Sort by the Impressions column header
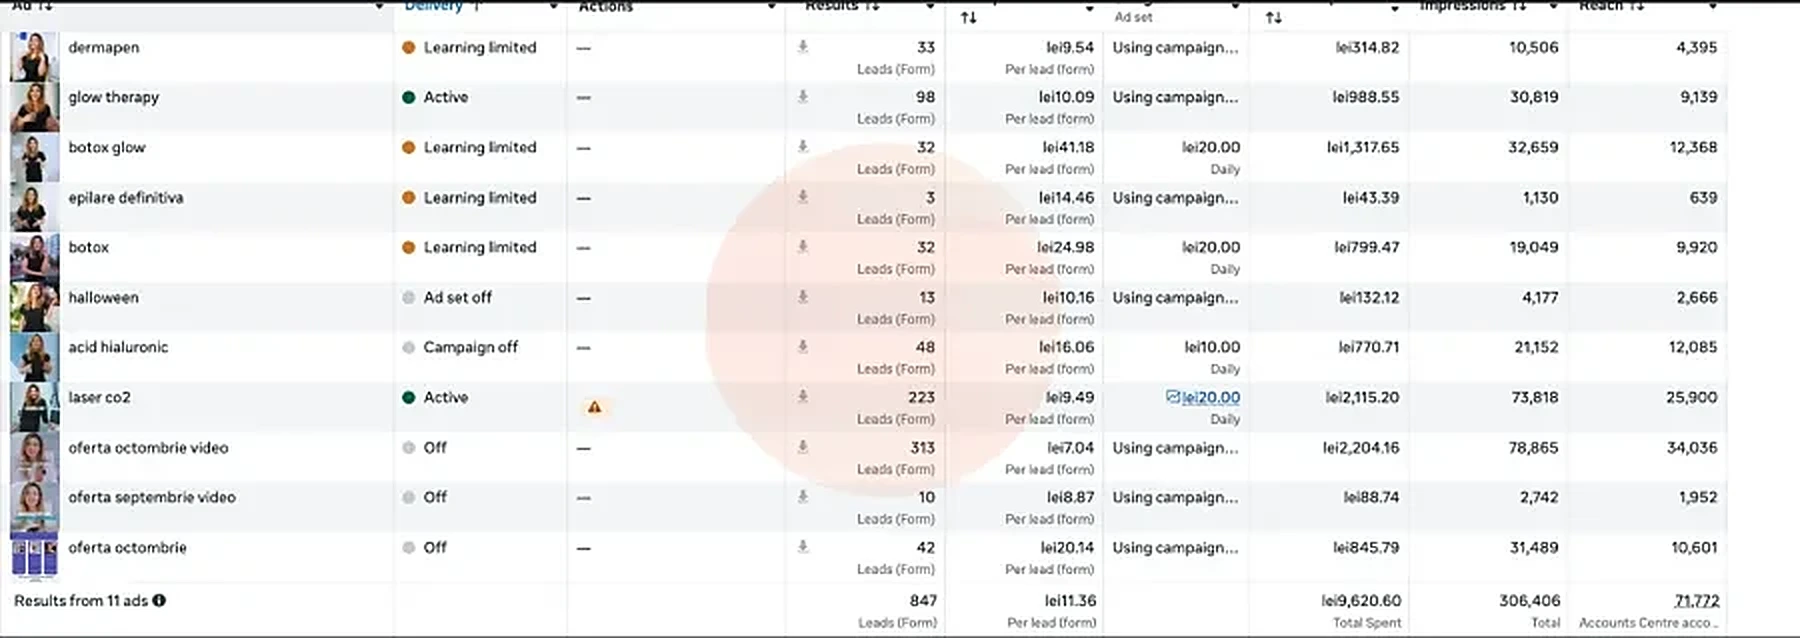The image size is (1800, 638). (x=1463, y=6)
